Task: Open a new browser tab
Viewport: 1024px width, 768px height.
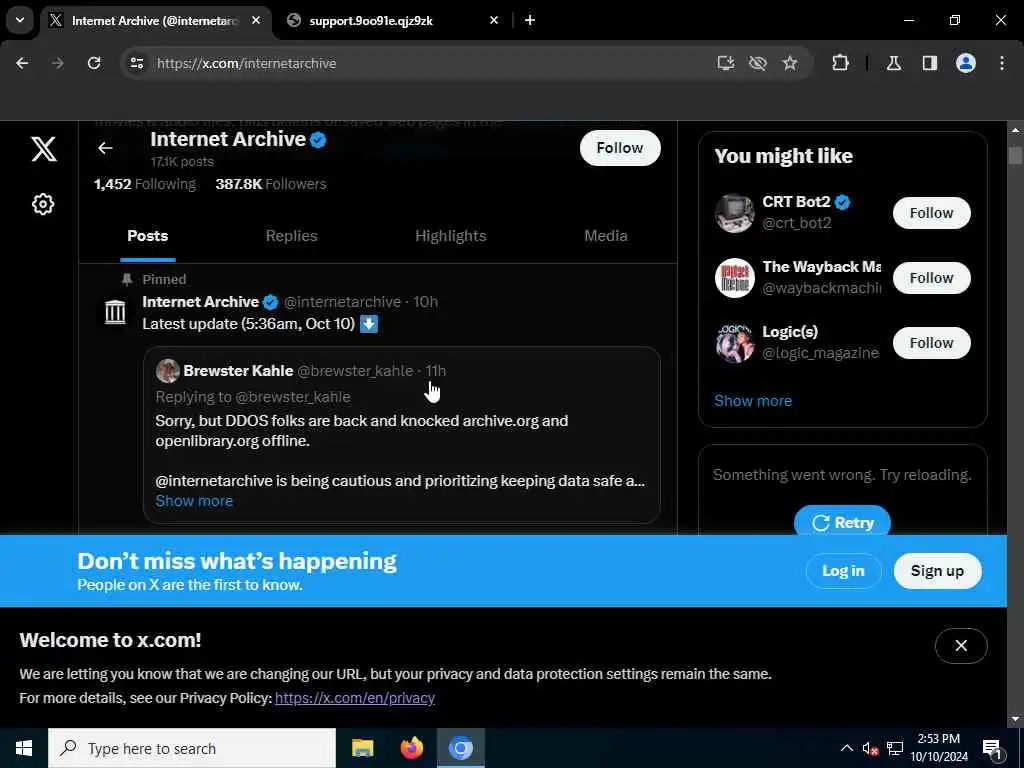Action: click(x=530, y=20)
